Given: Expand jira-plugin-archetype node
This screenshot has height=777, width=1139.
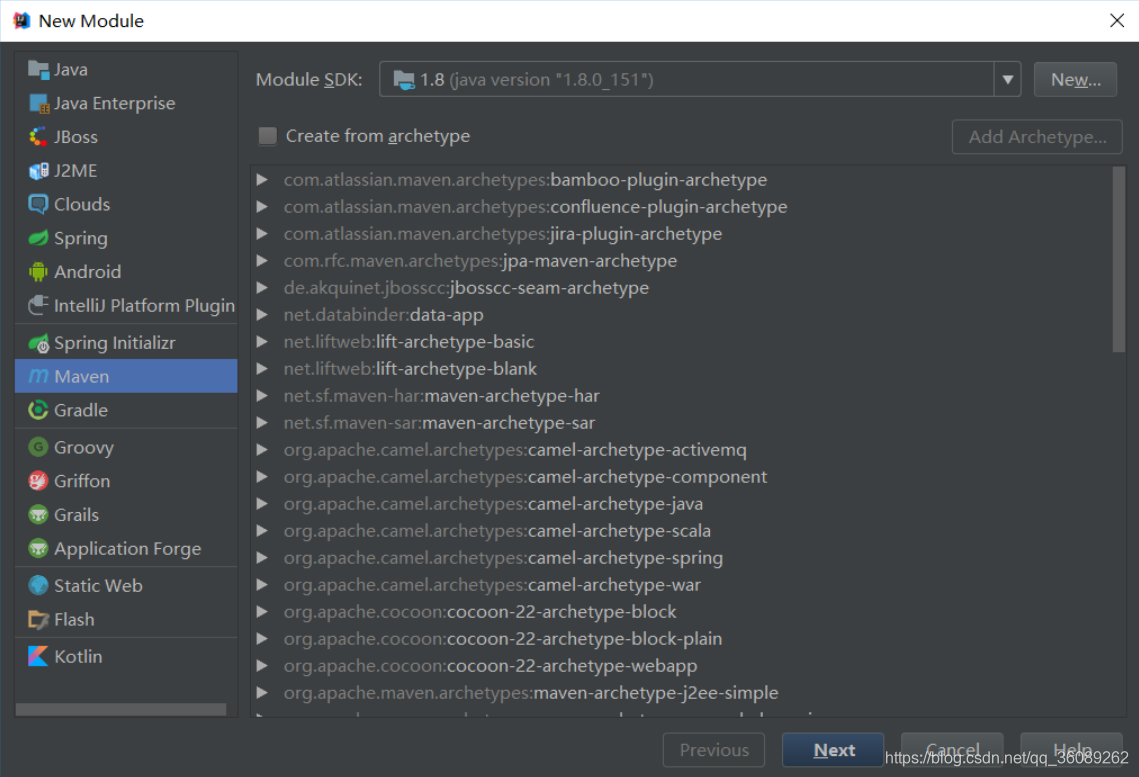Looking at the screenshot, I should (x=262, y=234).
